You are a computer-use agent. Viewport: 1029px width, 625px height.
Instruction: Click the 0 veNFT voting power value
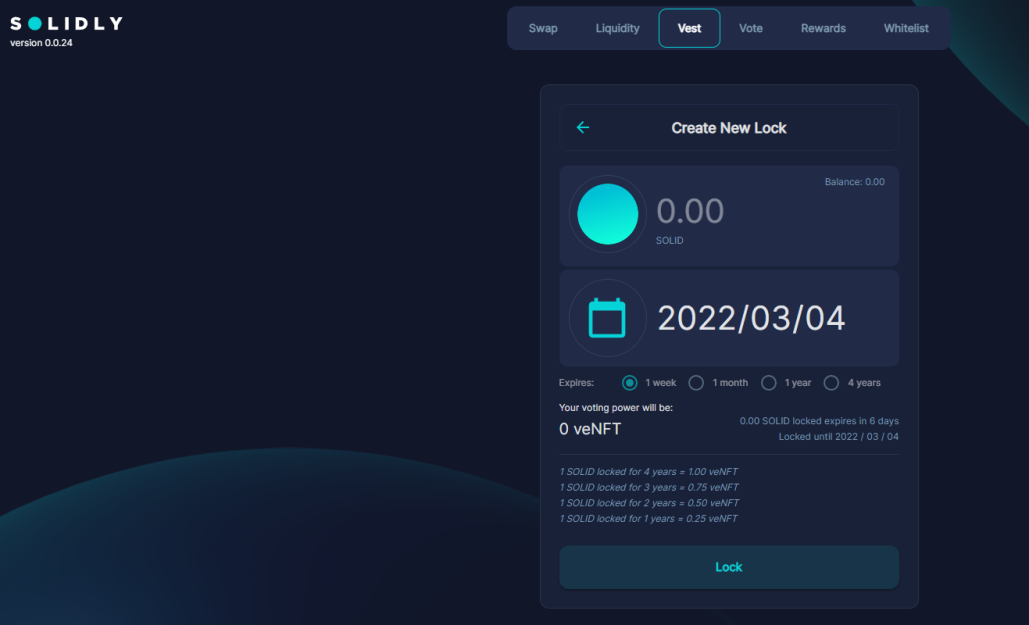pos(590,429)
